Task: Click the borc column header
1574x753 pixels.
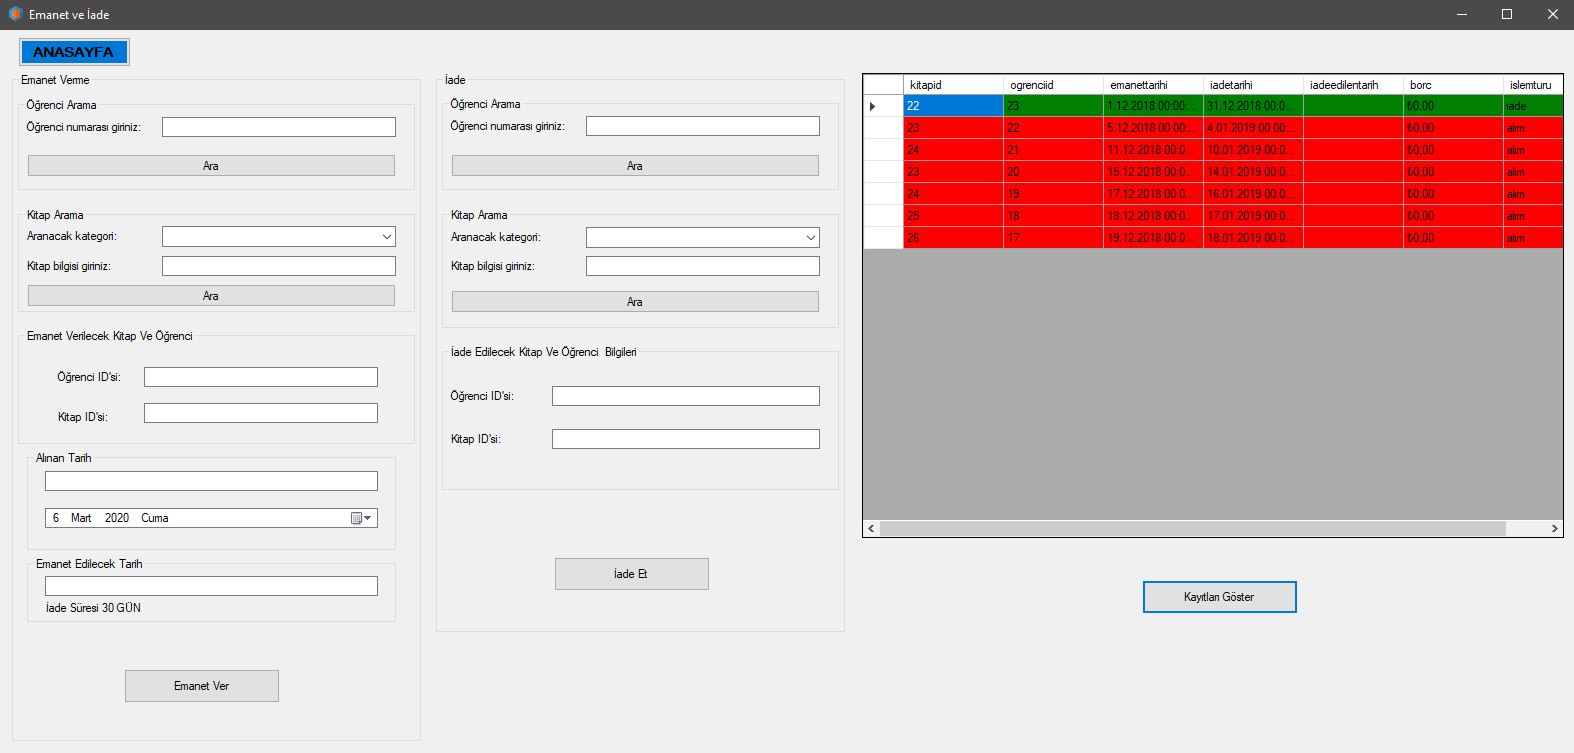Action: [1453, 85]
